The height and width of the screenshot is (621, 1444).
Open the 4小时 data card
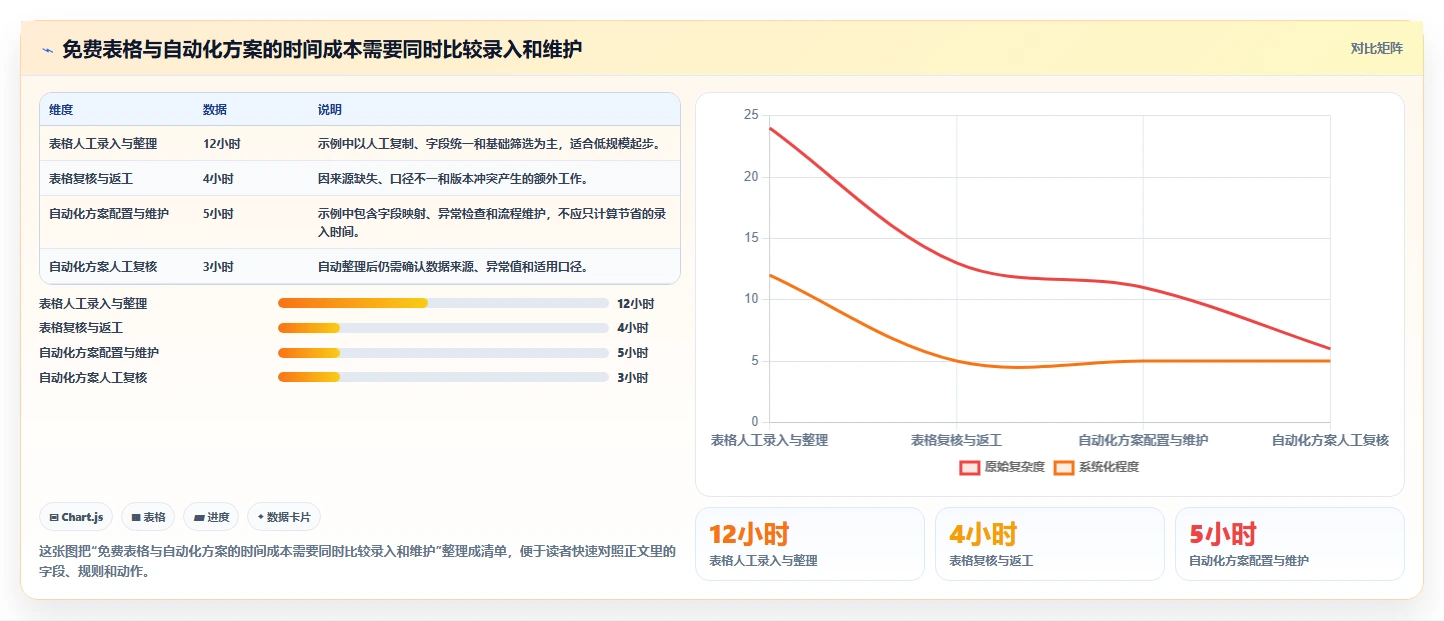1050,544
